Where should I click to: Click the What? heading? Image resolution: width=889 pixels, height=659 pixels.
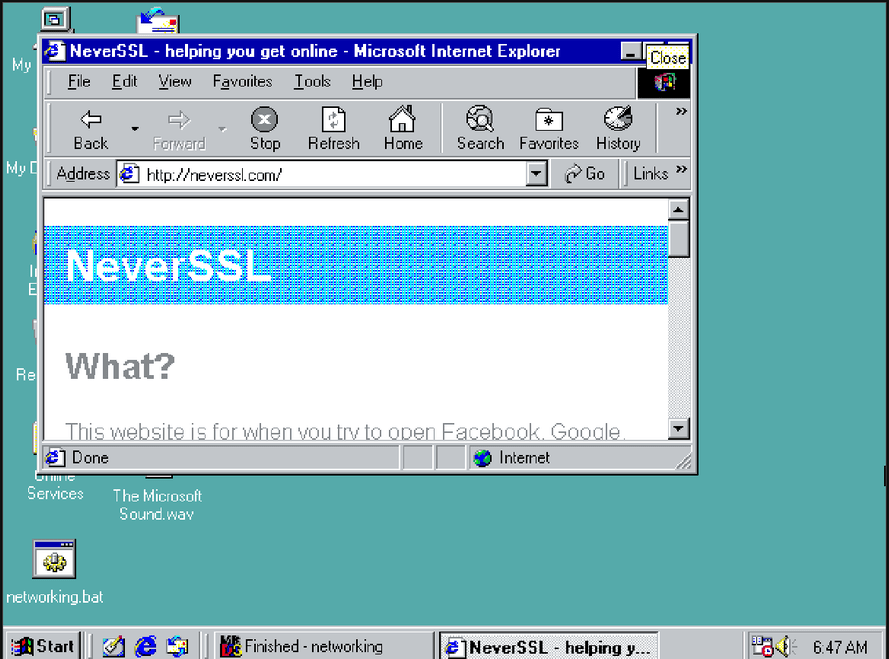point(120,366)
